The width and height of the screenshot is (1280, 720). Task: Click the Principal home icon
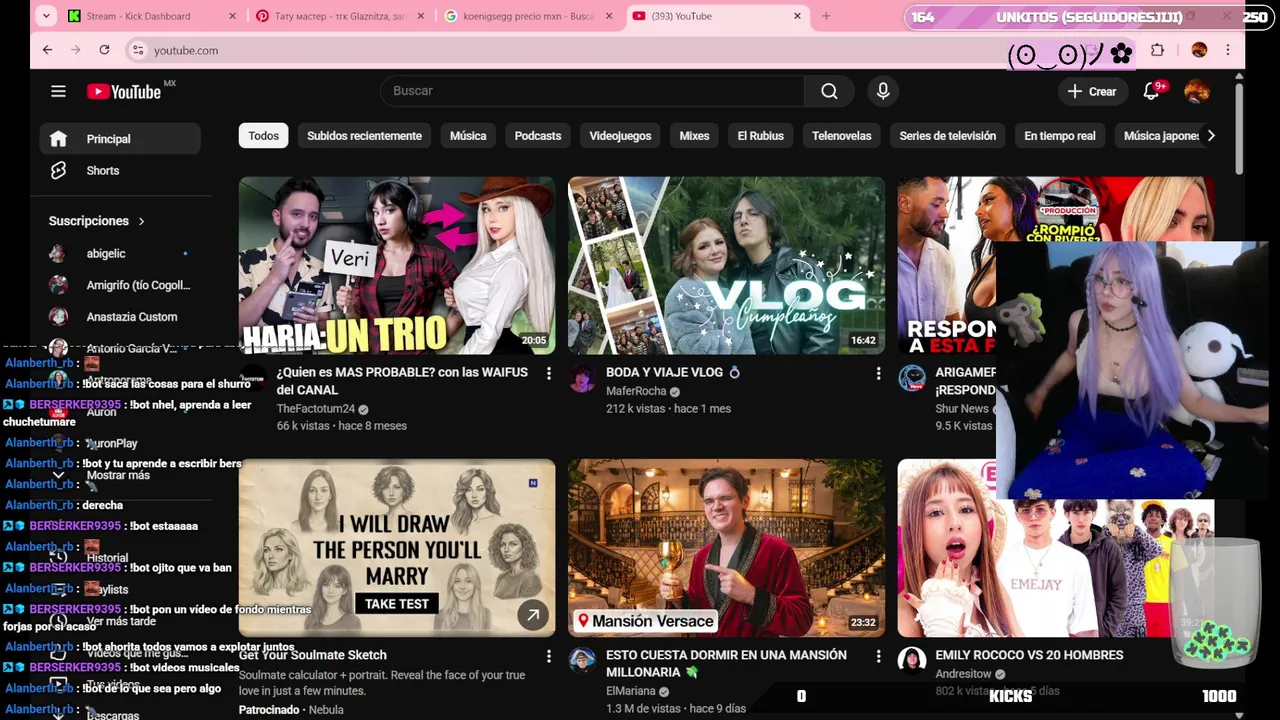tap(58, 139)
